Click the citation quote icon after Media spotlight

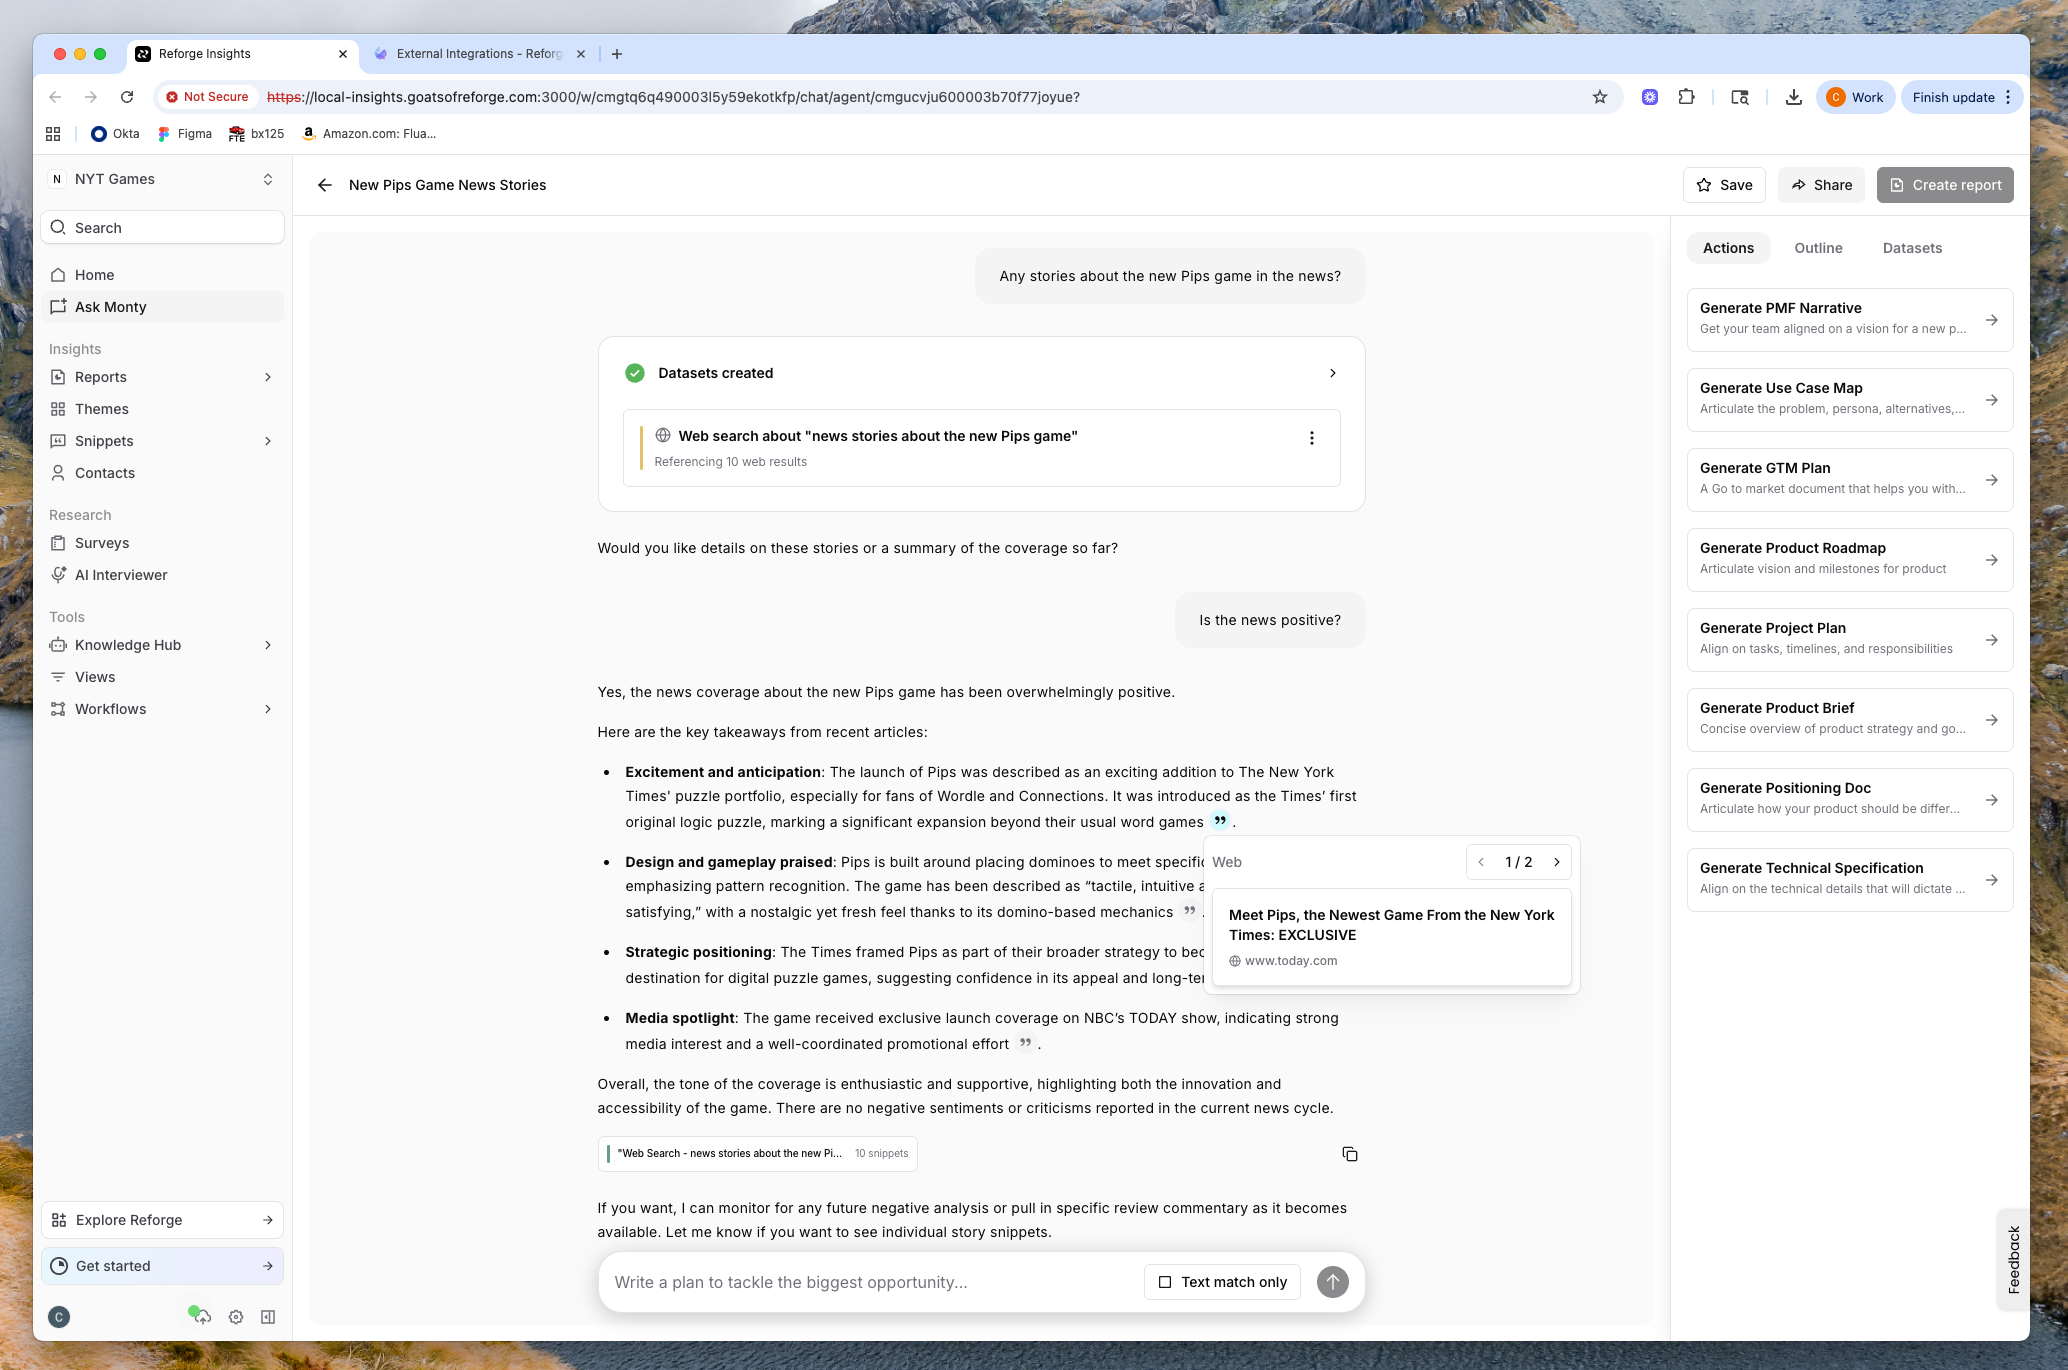pos(1025,1043)
